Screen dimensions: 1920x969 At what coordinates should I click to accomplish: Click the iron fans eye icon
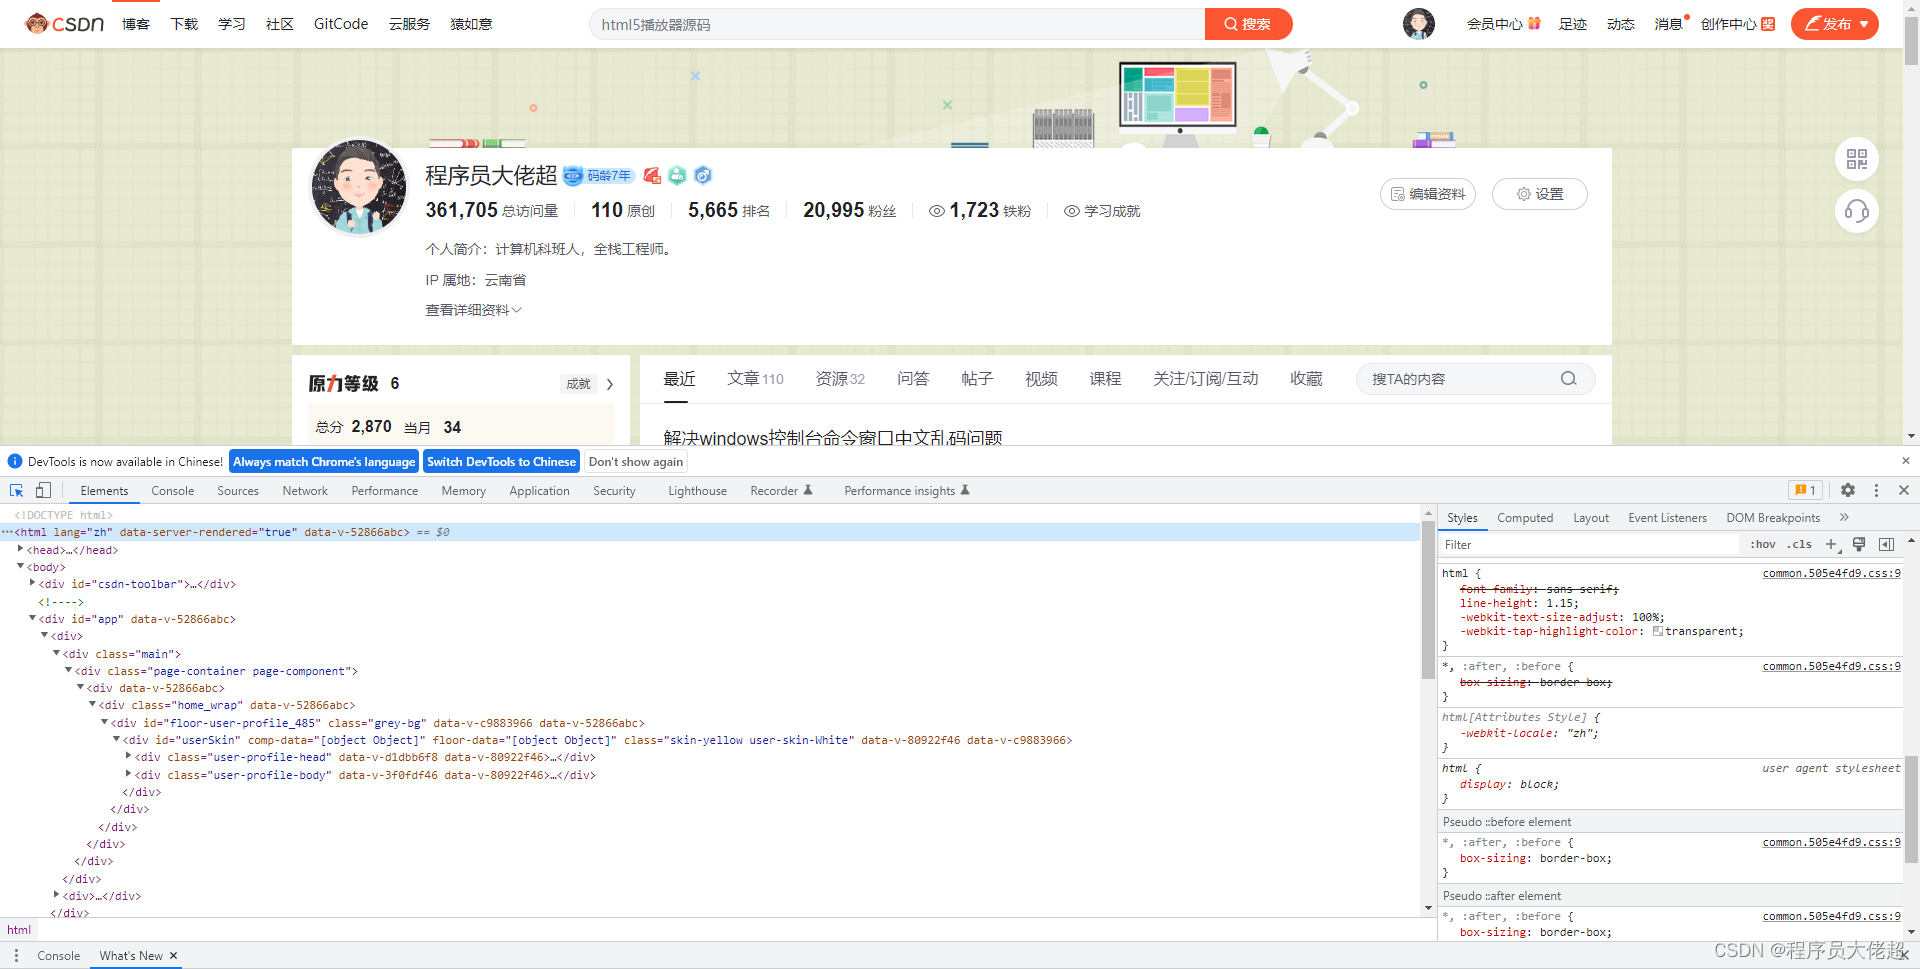[x=937, y=211]
